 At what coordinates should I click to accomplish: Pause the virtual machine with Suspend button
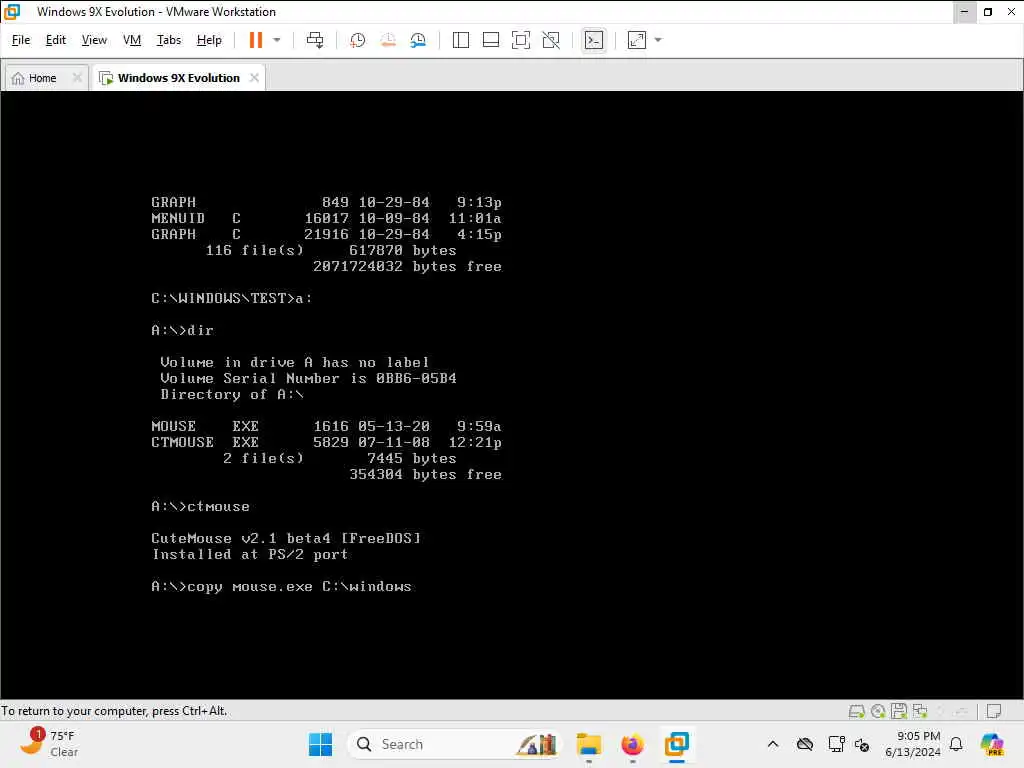(x=255, y=40)
